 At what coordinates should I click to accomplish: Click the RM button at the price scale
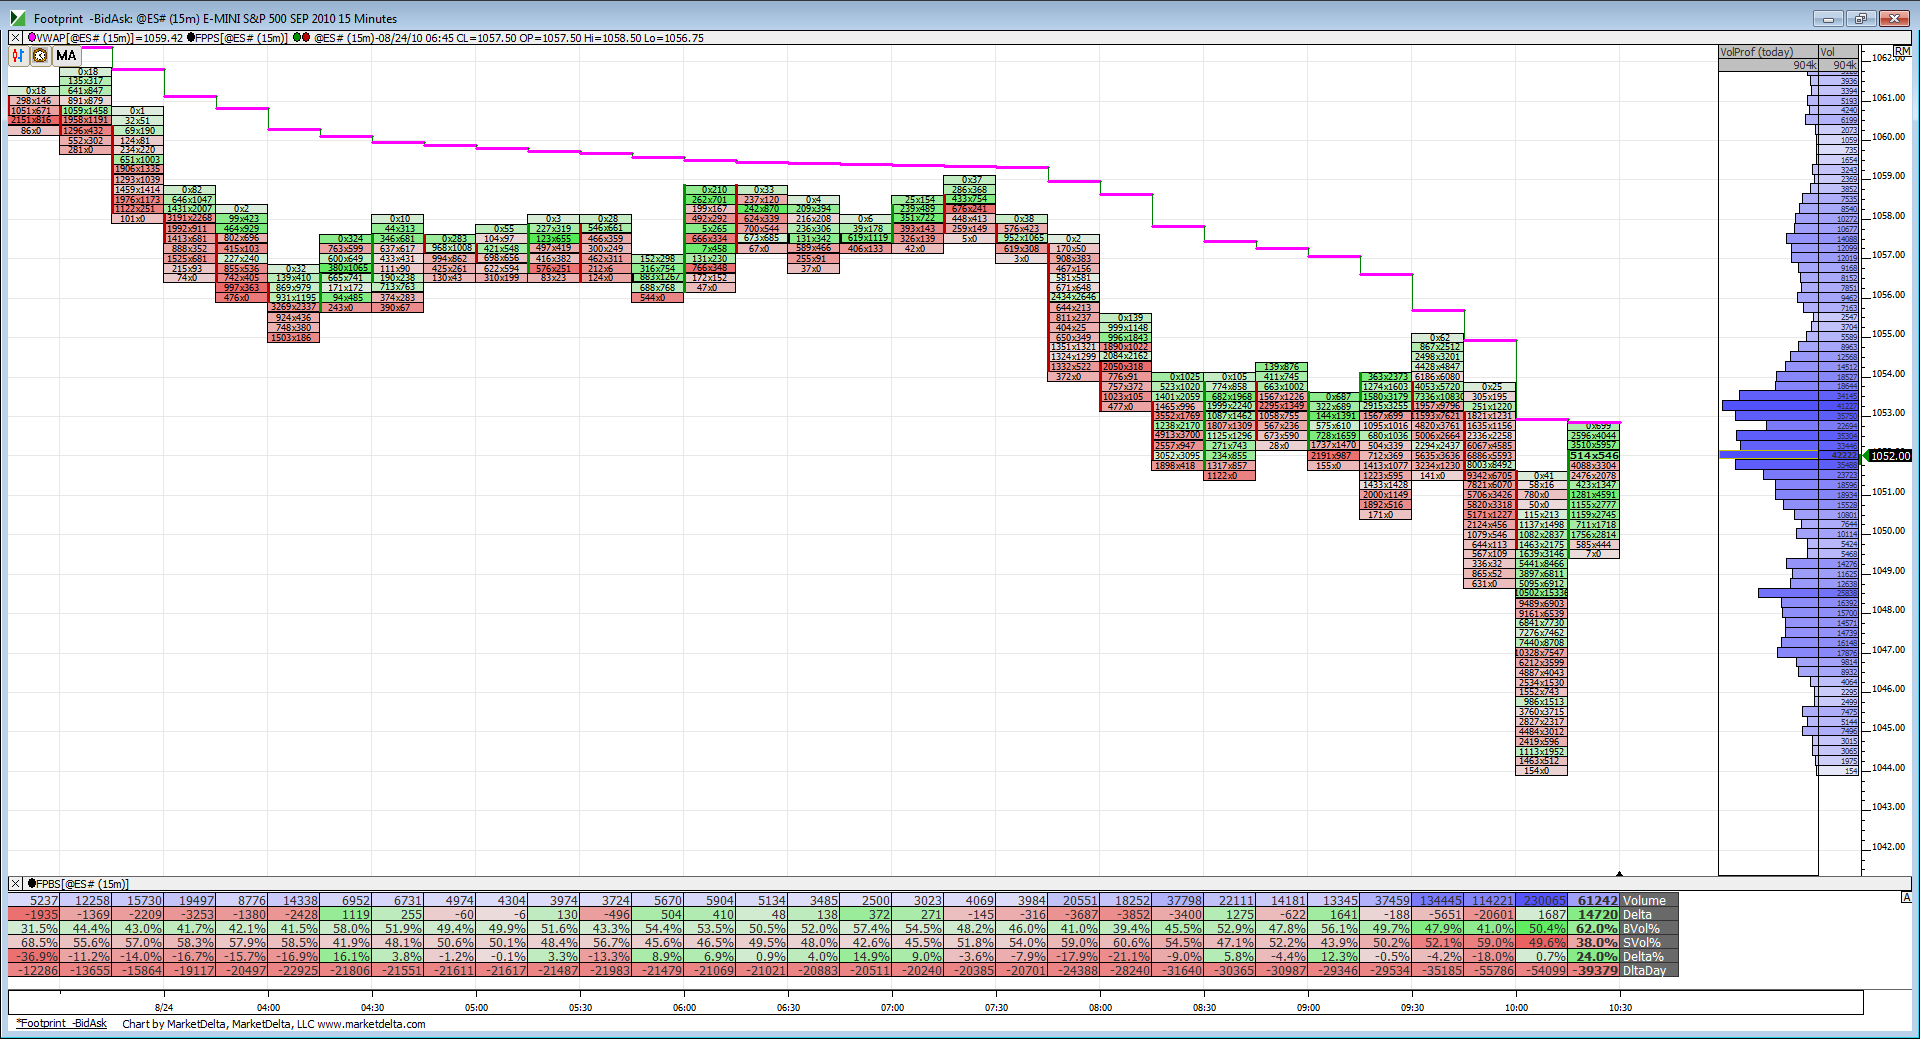(1901, 51)
